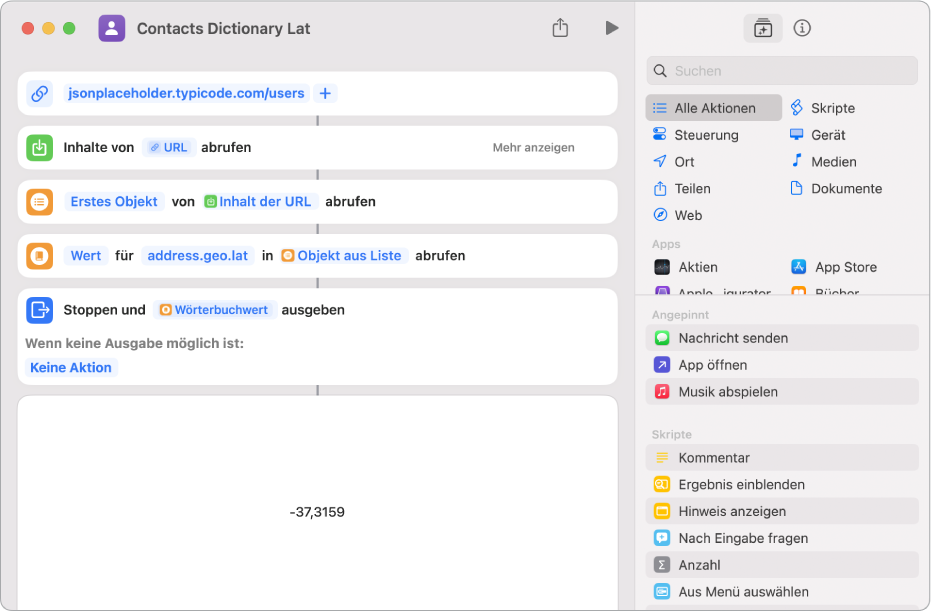Select the Alle Aktionen category
The height and width of the screenshot is (612, 931).
713,108
